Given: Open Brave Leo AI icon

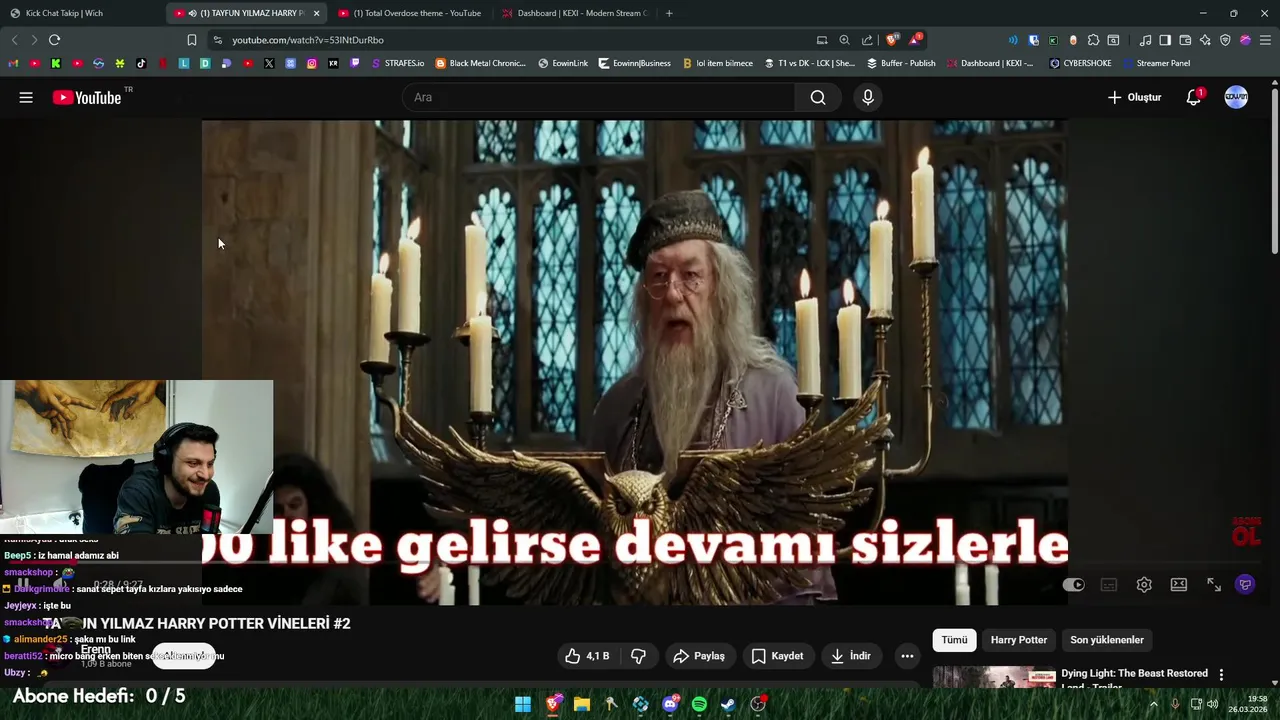Looking at the screenshot, I should [x=1205, y=40].
